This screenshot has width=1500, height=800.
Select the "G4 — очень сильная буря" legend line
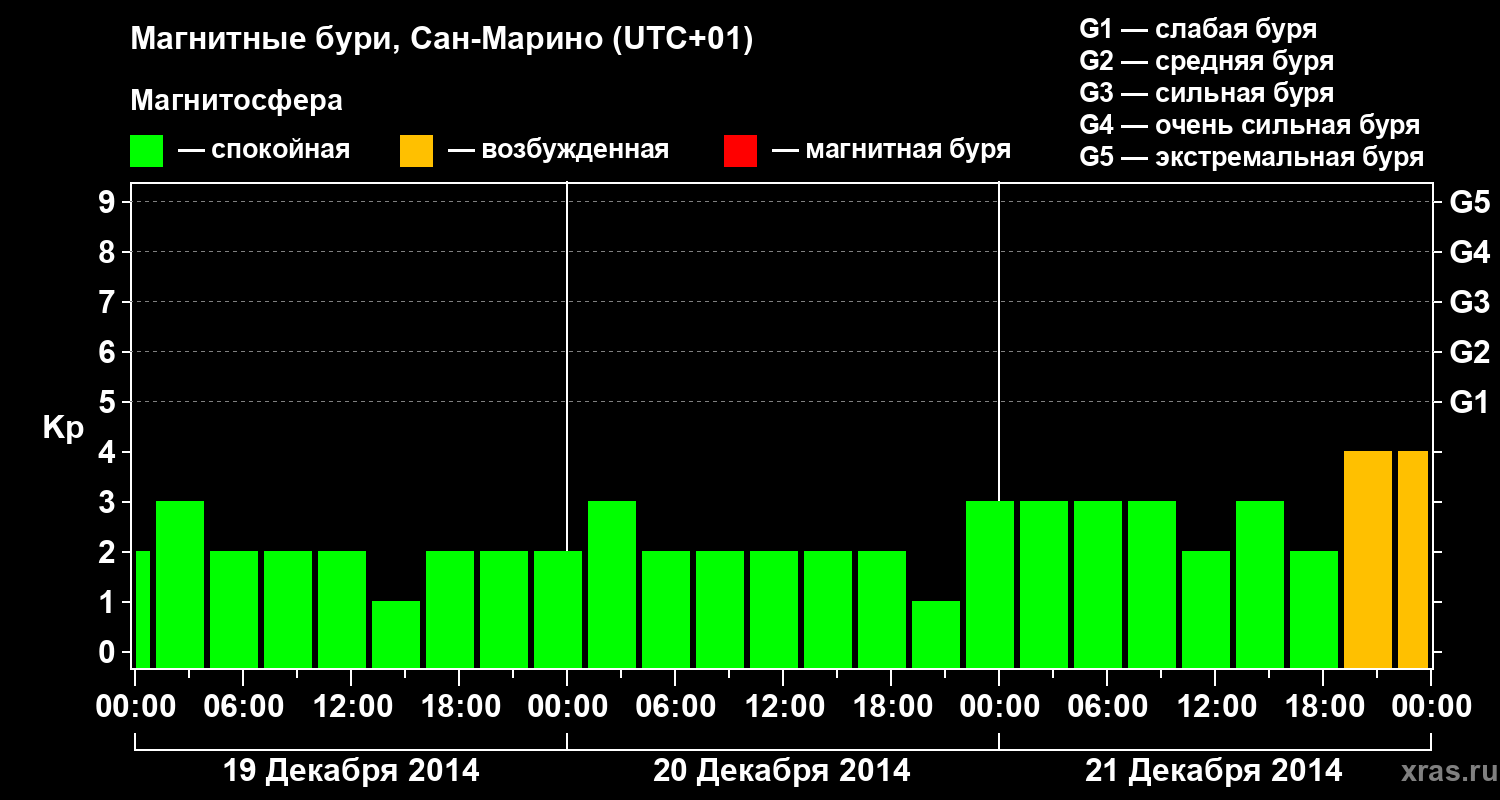point(1250,125)
